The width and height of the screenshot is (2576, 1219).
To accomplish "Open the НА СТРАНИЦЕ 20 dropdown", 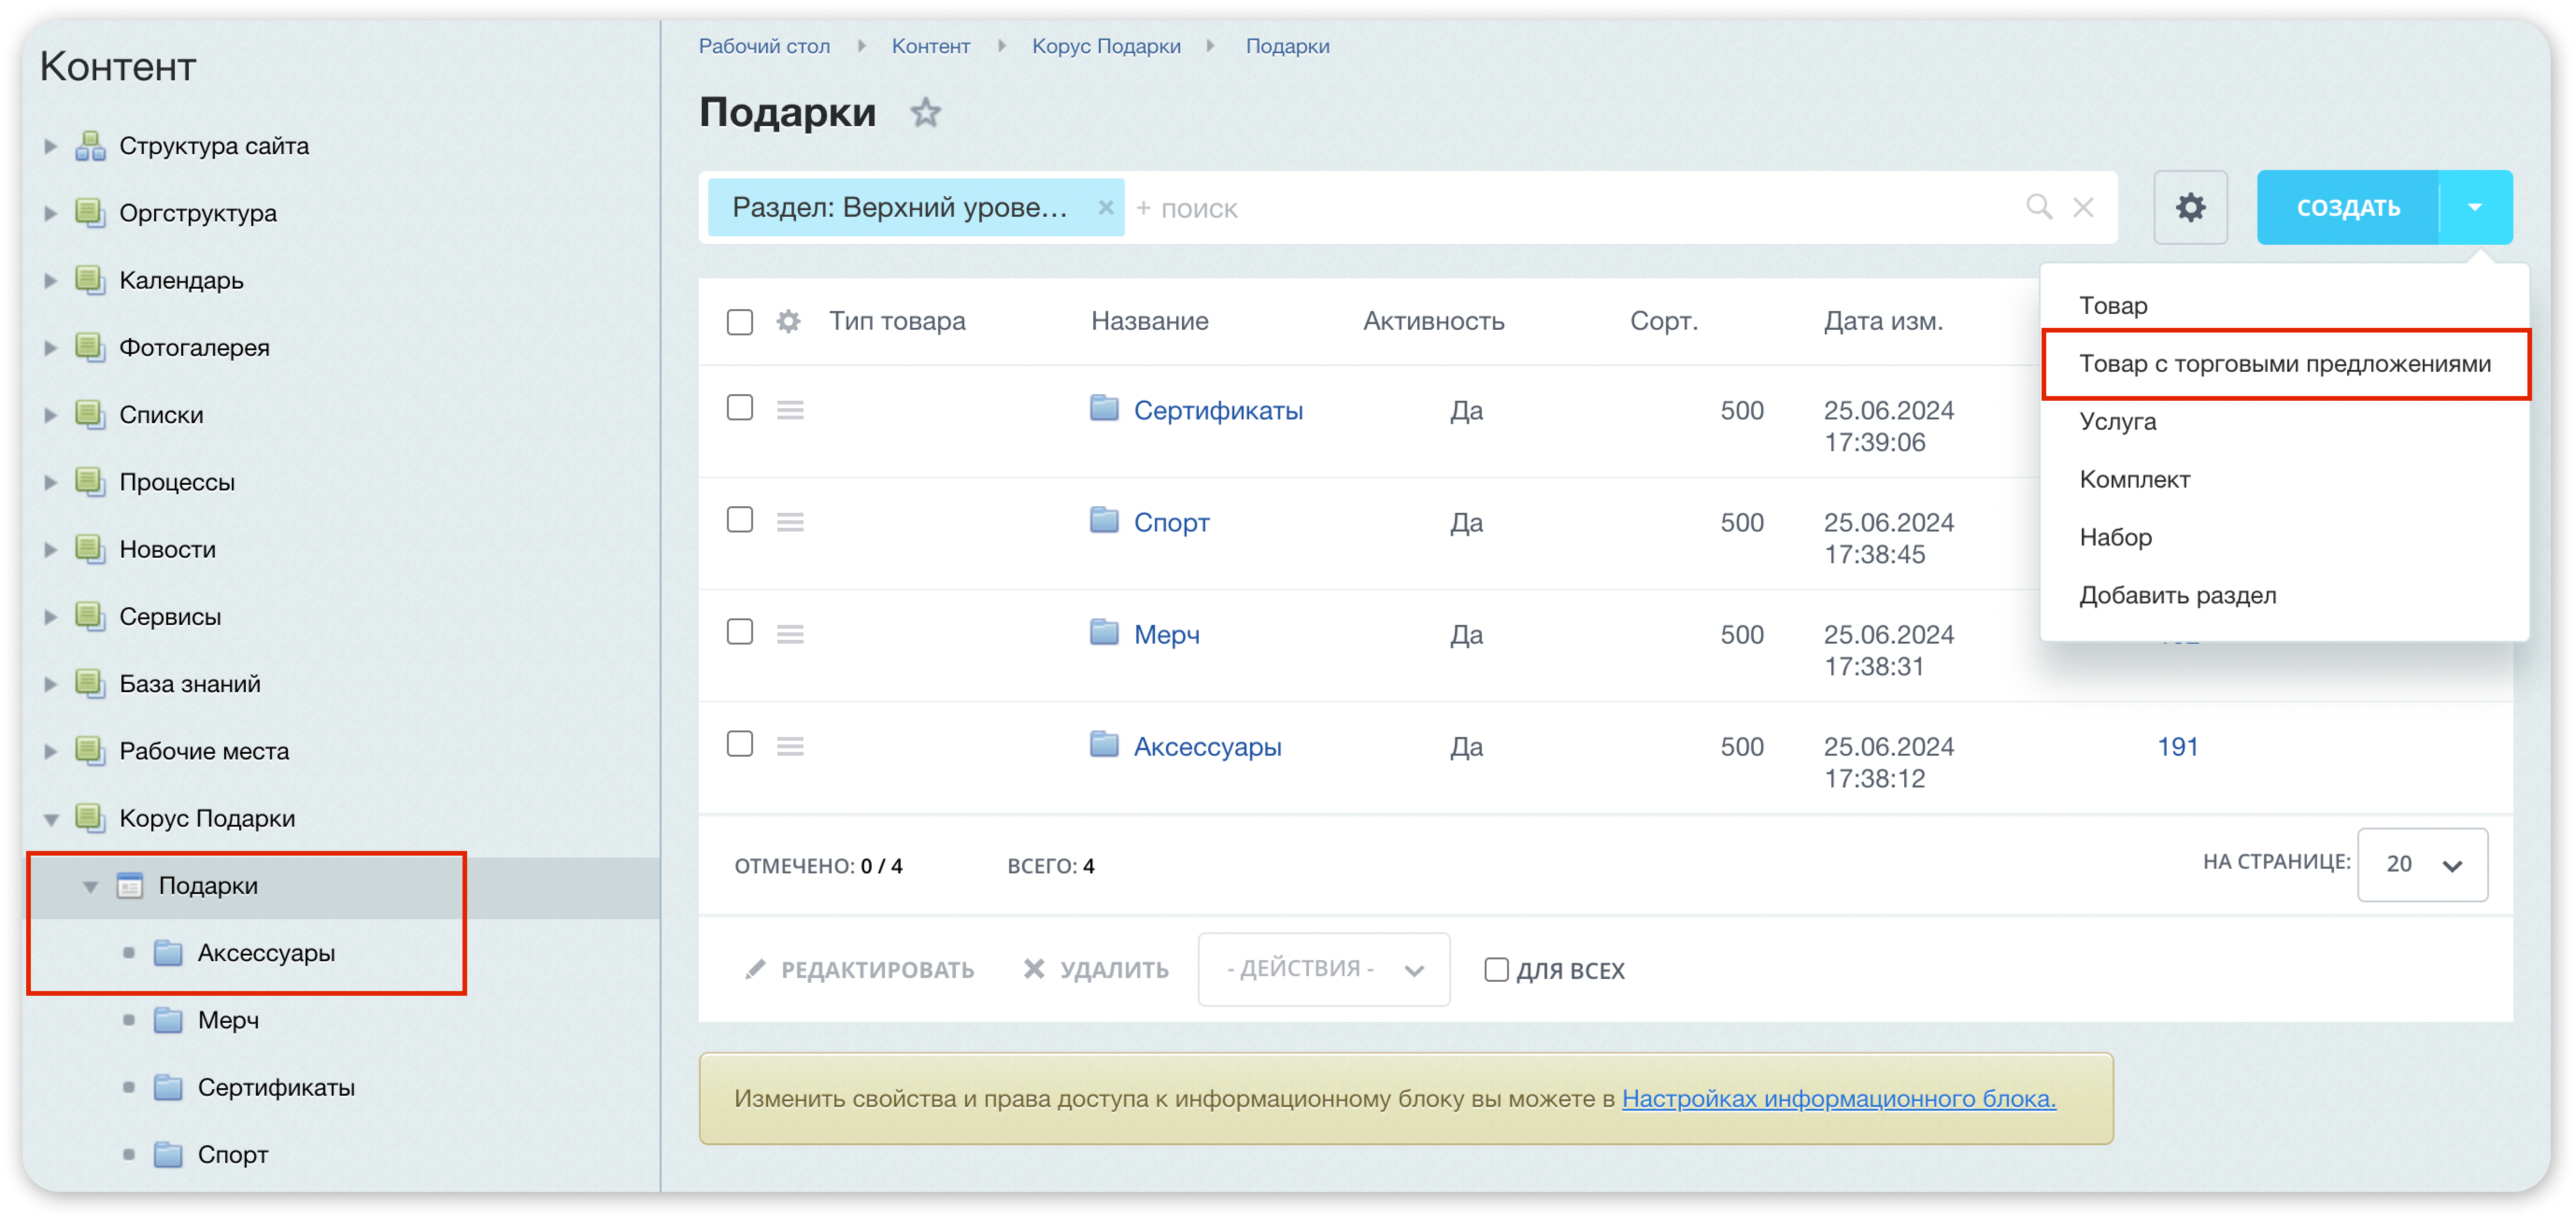I will coord(2422,865).
